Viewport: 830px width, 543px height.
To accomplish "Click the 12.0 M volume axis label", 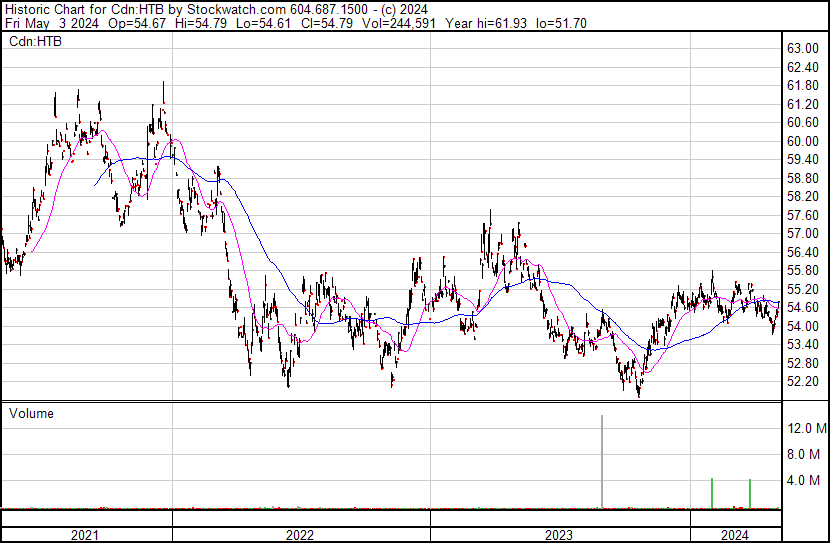I will click(x=806, y=428).
